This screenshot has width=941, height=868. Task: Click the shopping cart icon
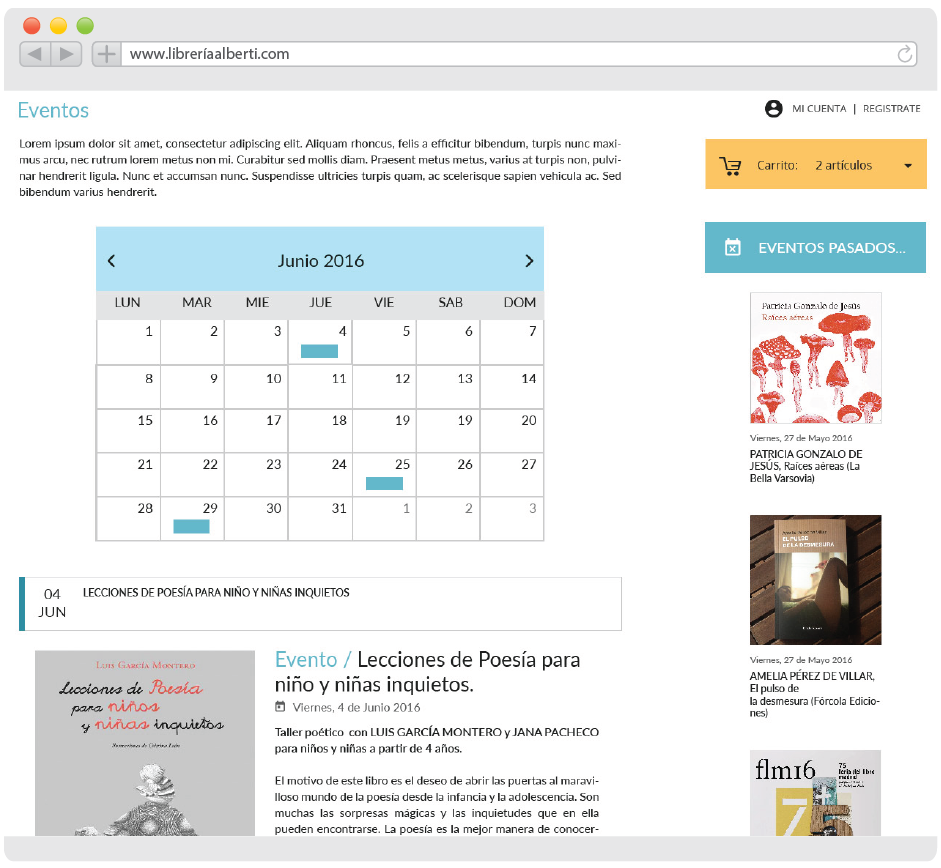730,166
